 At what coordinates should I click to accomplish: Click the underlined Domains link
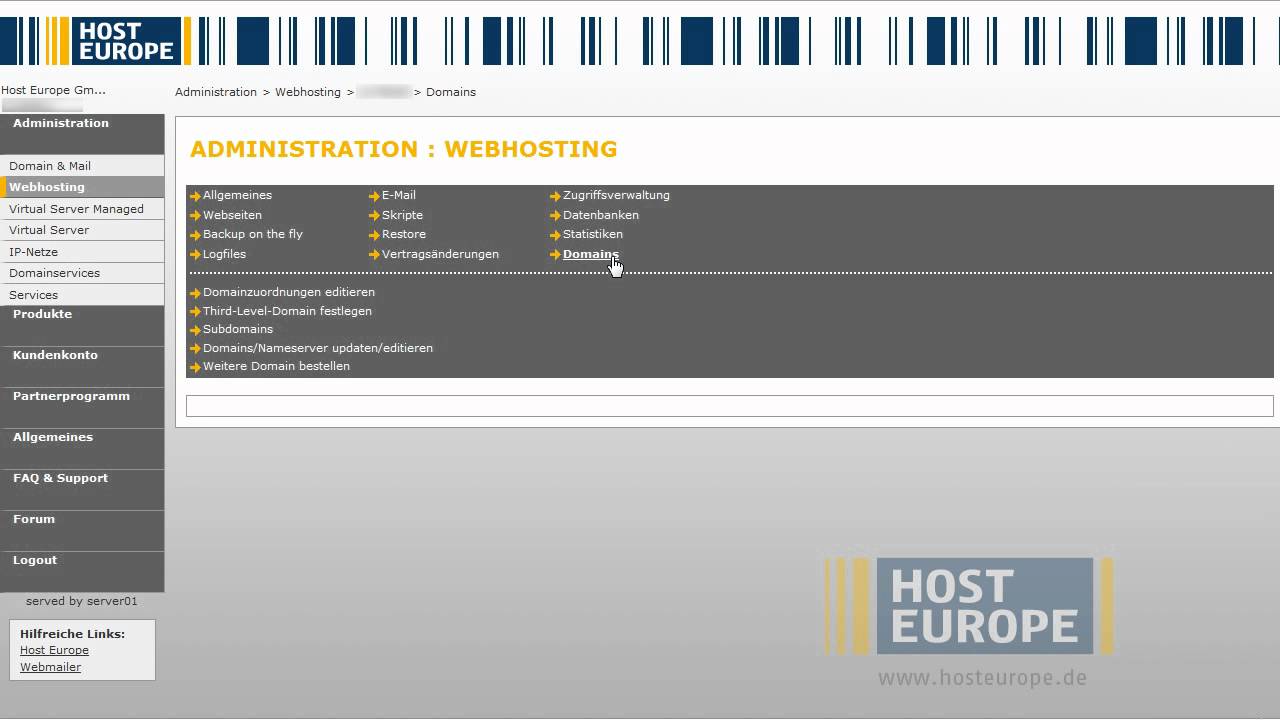(x=591, y=254)
